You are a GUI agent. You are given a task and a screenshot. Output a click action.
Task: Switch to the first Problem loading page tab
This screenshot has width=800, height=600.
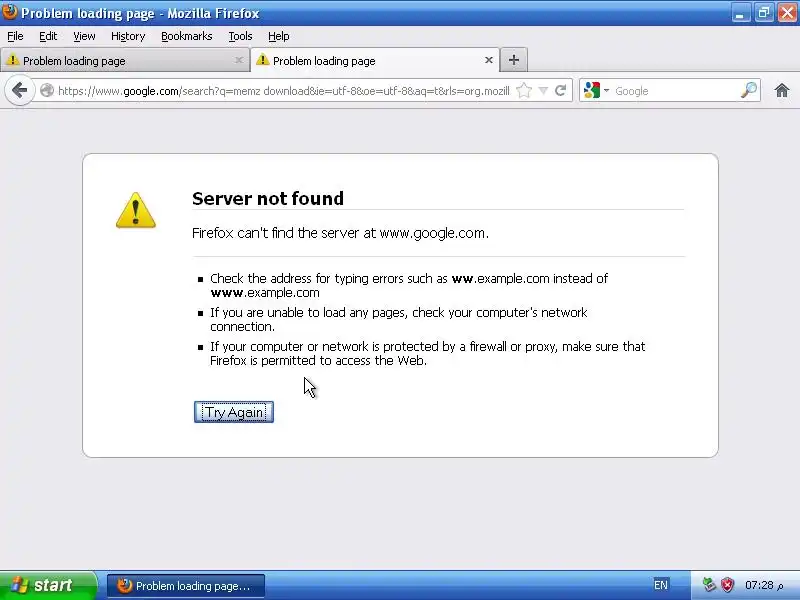(x=124, y=60)
